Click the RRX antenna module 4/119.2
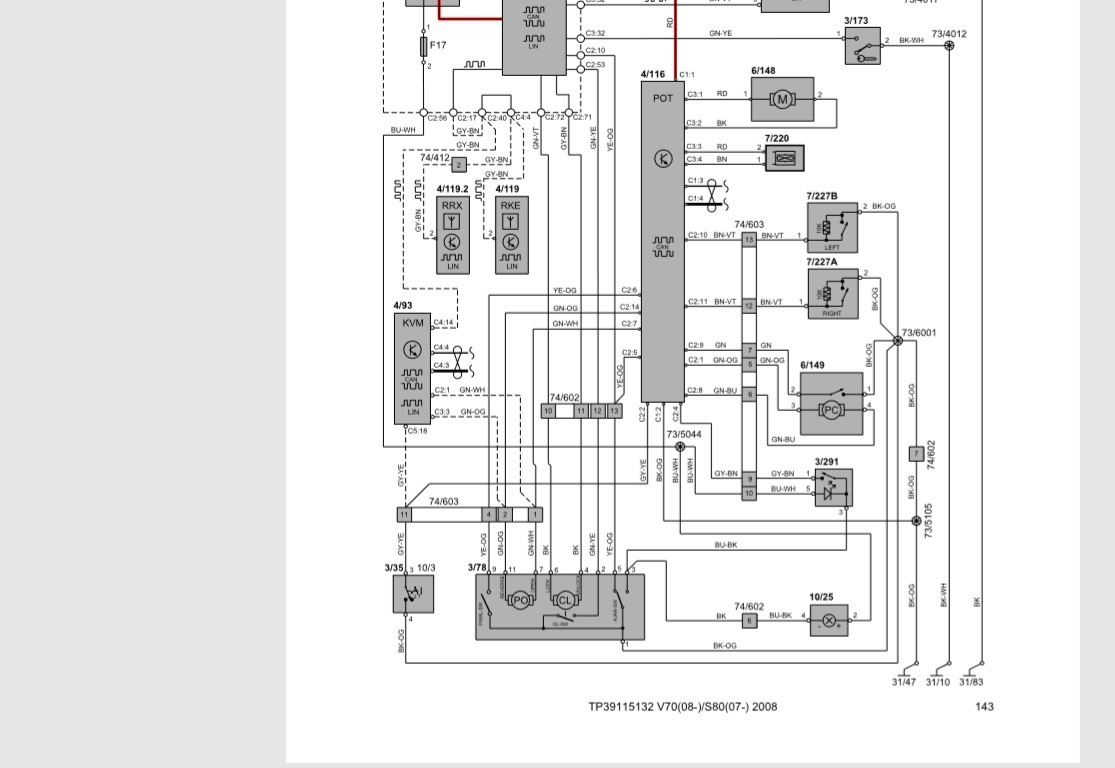The image size is (1115, 768). (452, 236)
